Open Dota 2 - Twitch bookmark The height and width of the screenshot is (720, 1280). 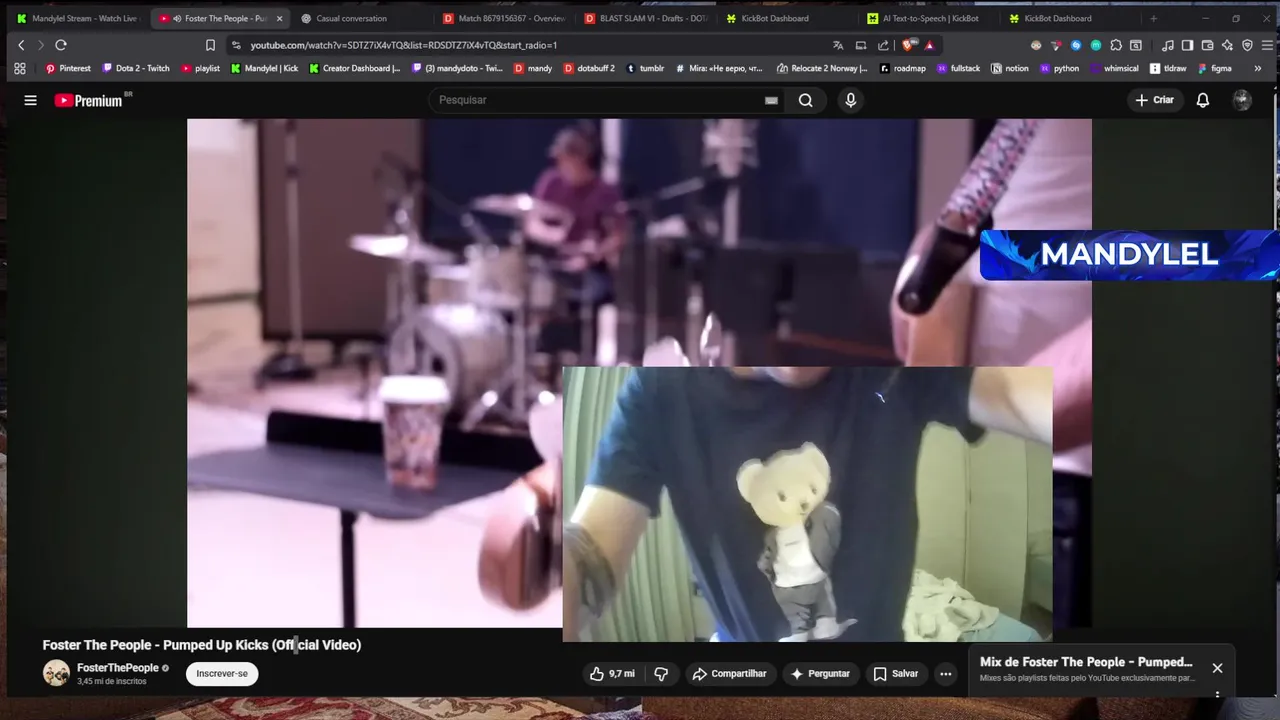click(136, 68)
